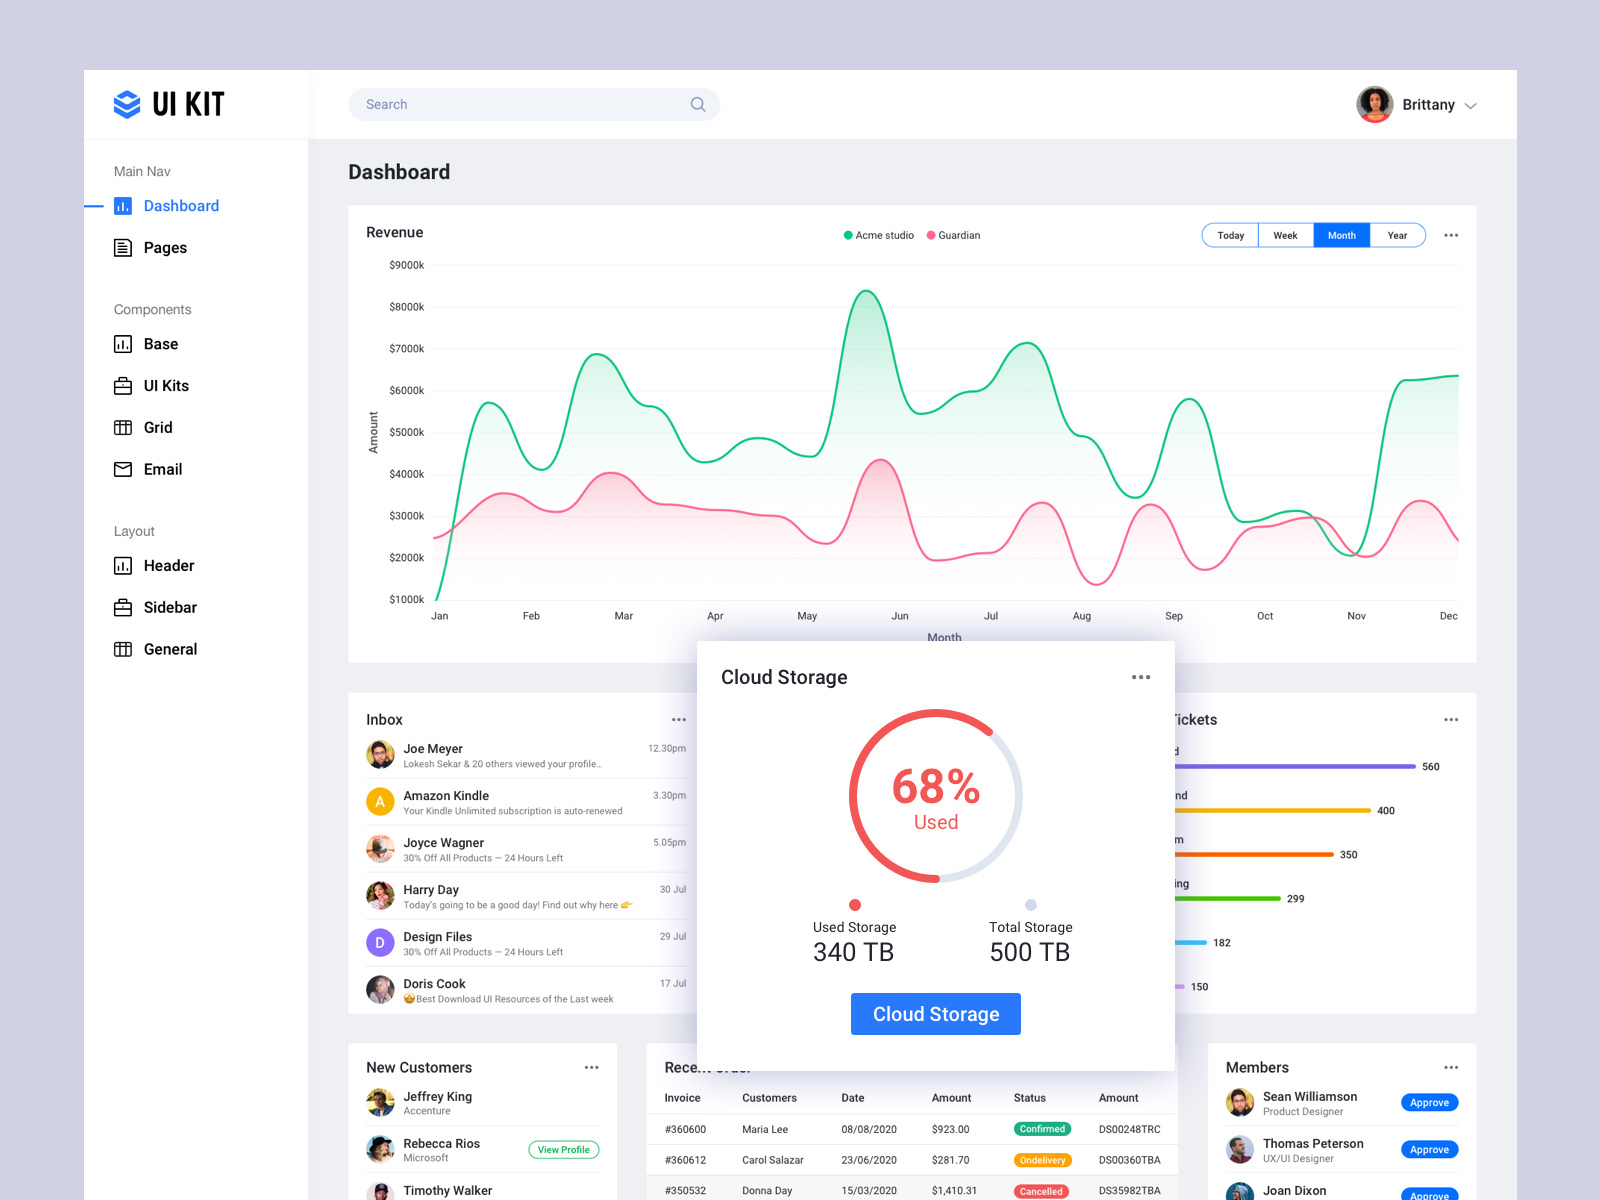
Task: Click the Cloud Storage button
Action: coord(935,1013)
